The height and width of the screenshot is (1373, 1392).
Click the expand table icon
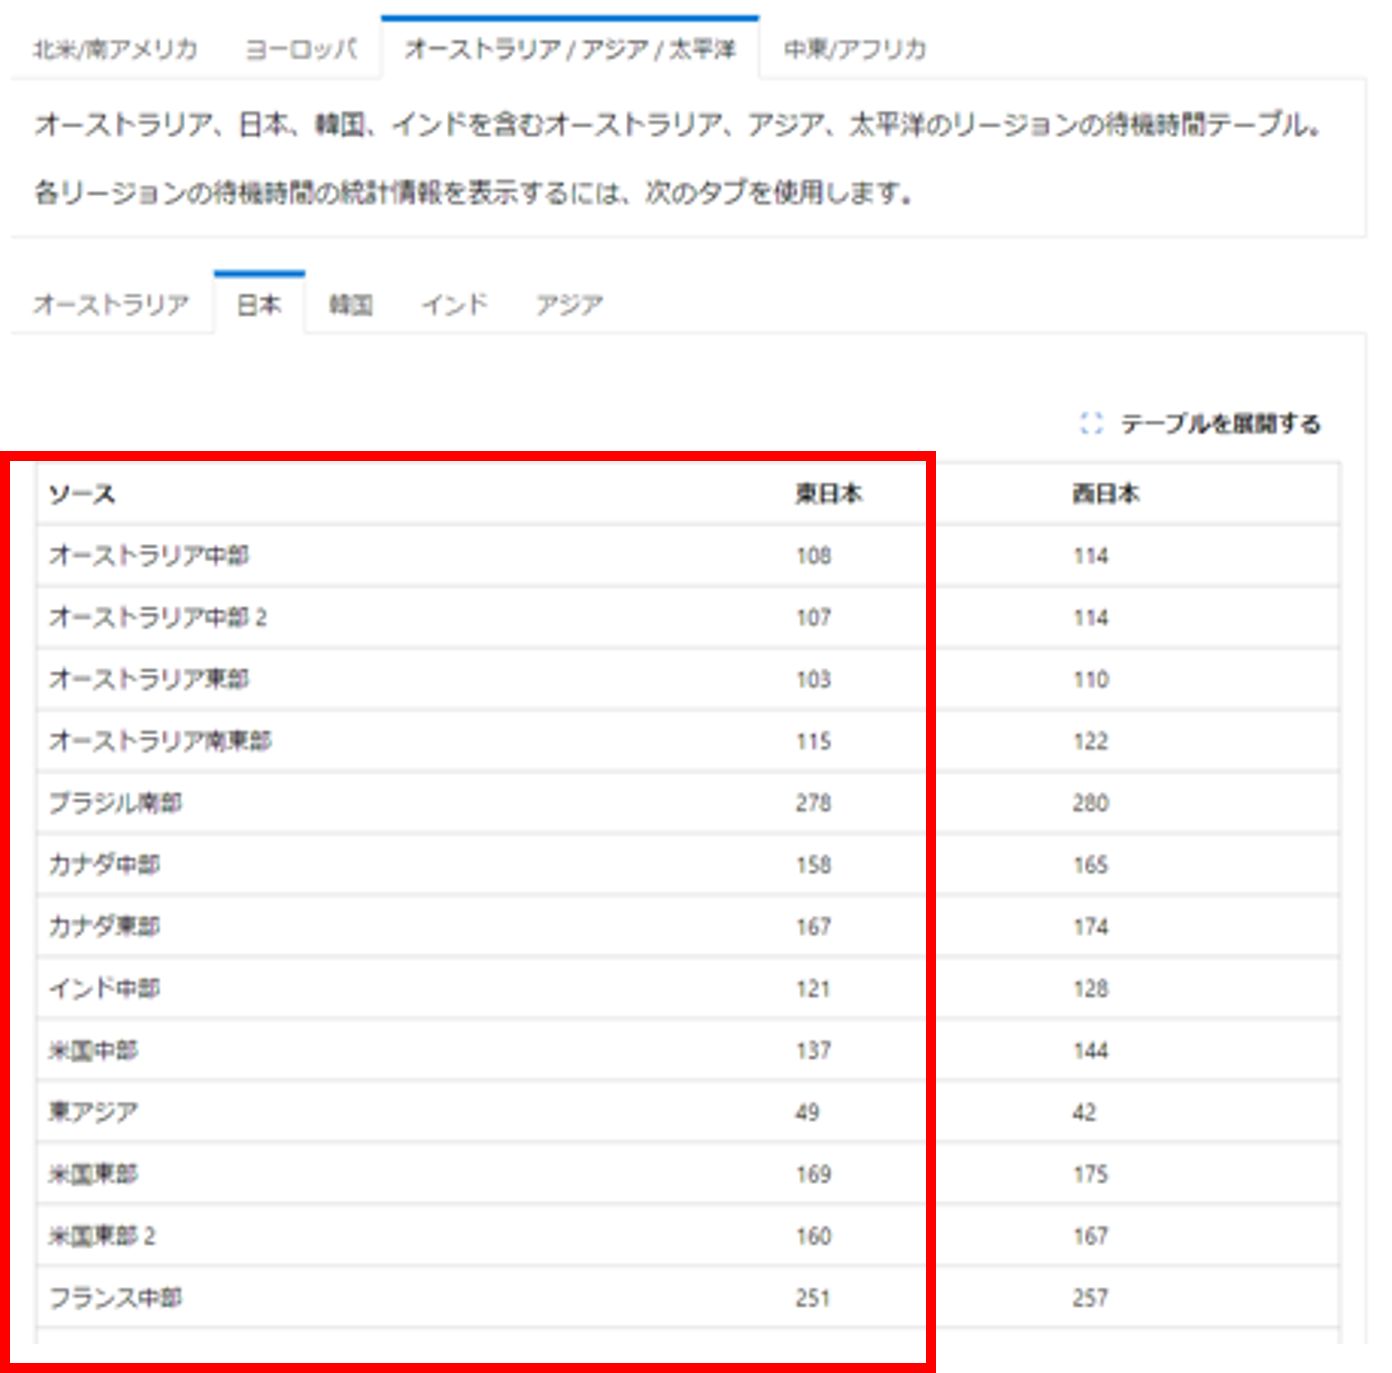[x=1091, y=423]
